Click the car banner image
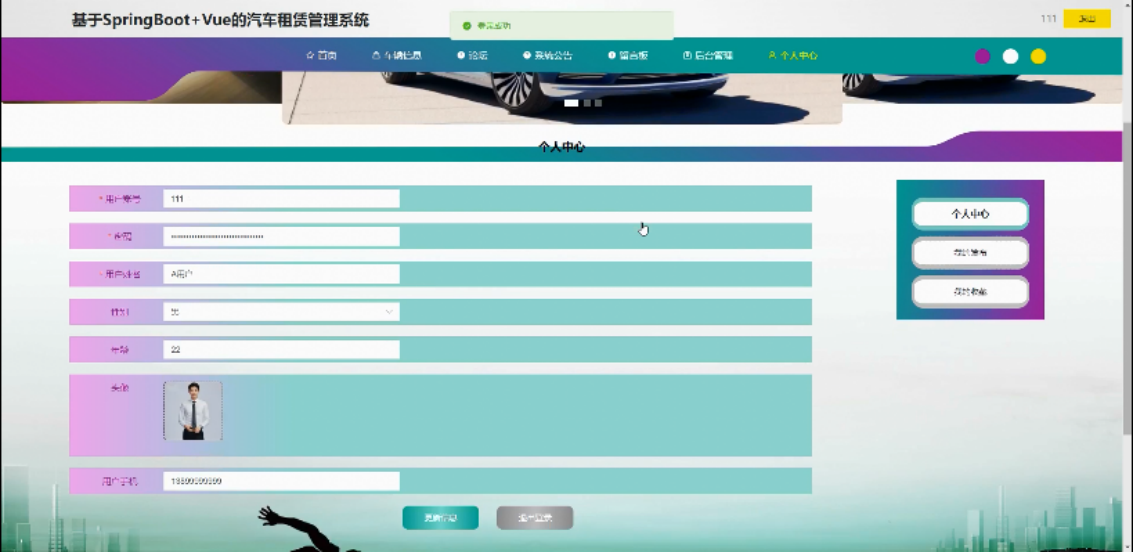 click(562, 98)
